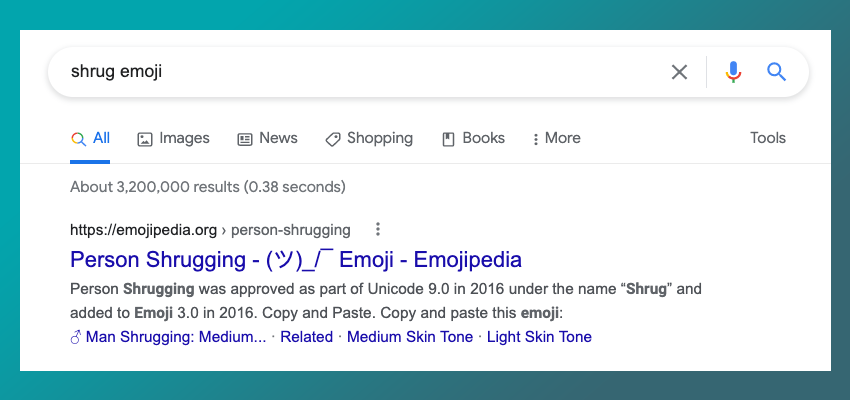Open the three-dot menu beside emojipedia URL
This screenshot has height=400, width=850.
coord(378,229)
